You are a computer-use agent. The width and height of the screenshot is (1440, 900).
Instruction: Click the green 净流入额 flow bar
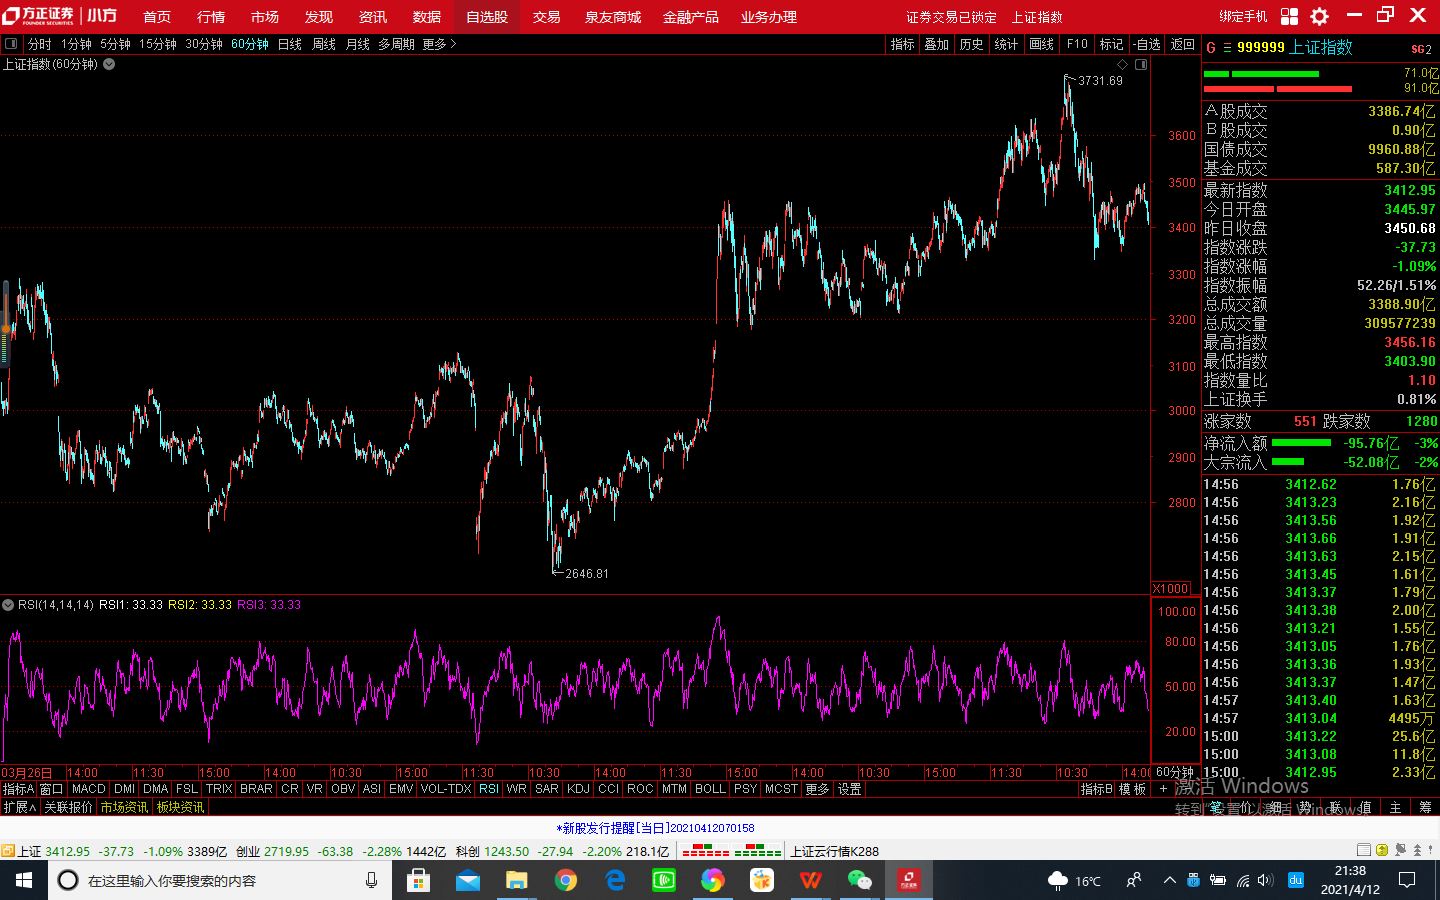tap(1301, 442)
